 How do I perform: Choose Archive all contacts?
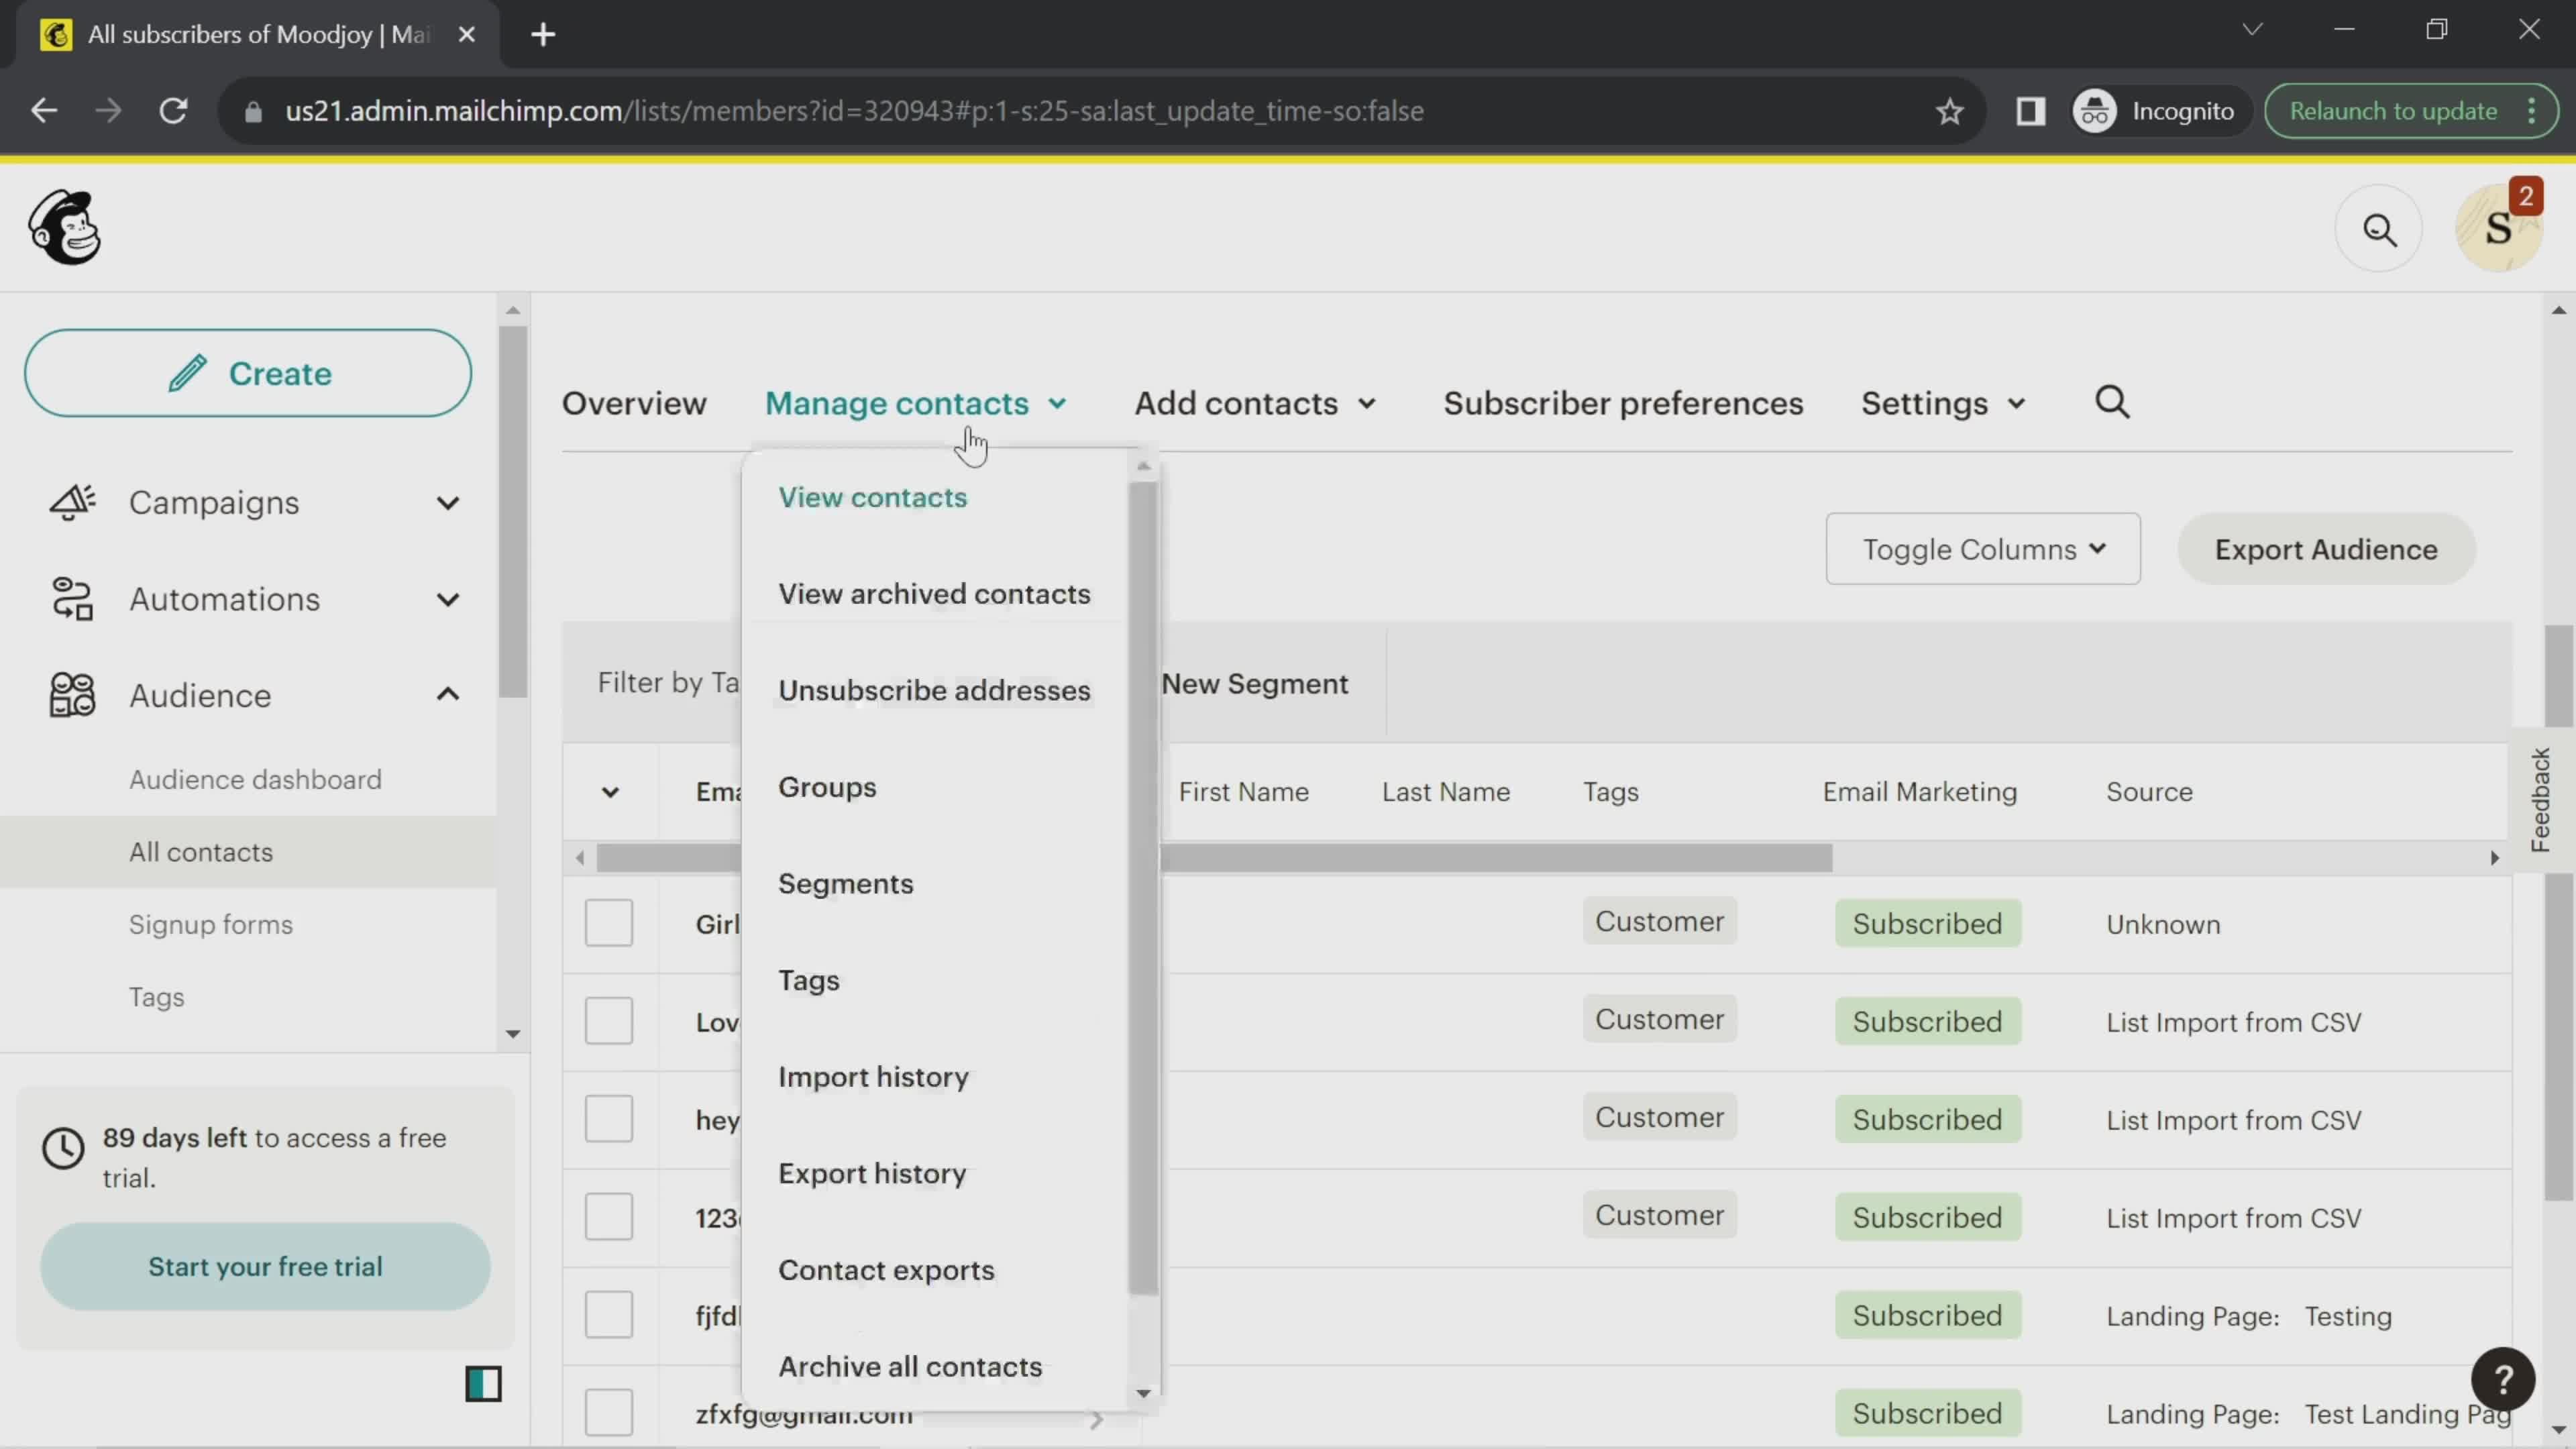click(910, 1367)
